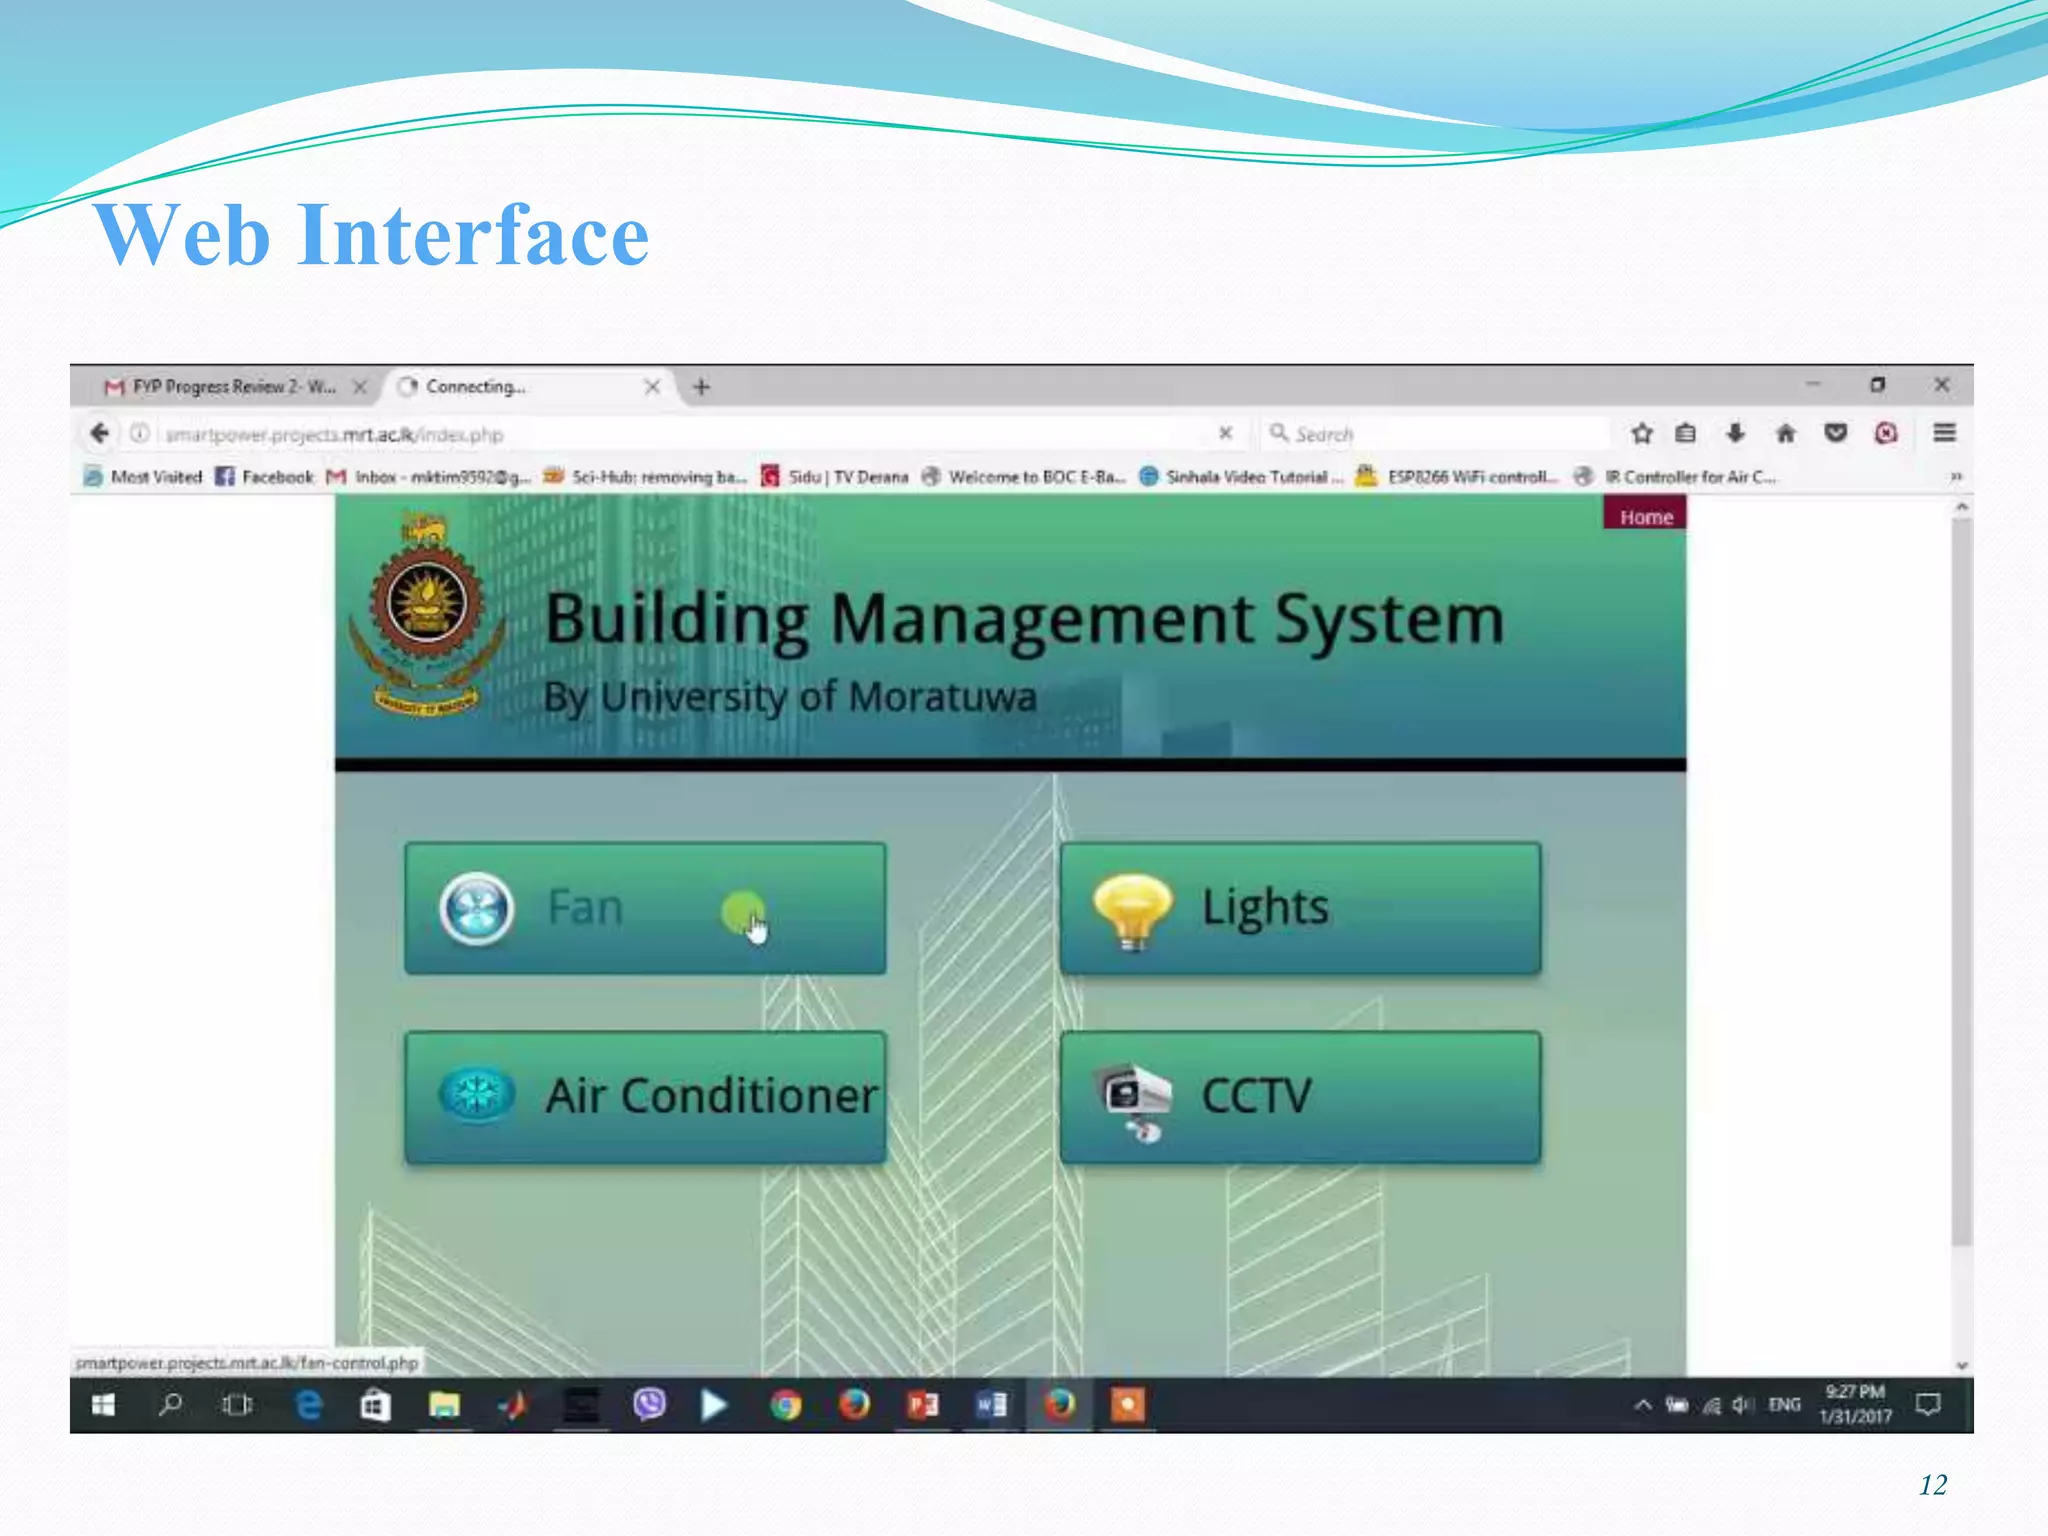Open Microsoft Word from taskbar
2048x1536 pixels.
point(991,1405)
